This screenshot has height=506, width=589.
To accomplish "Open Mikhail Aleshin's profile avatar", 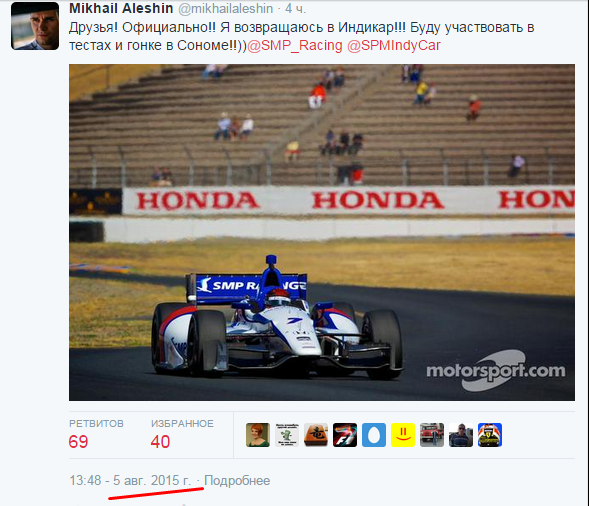I will click(35, 26).
